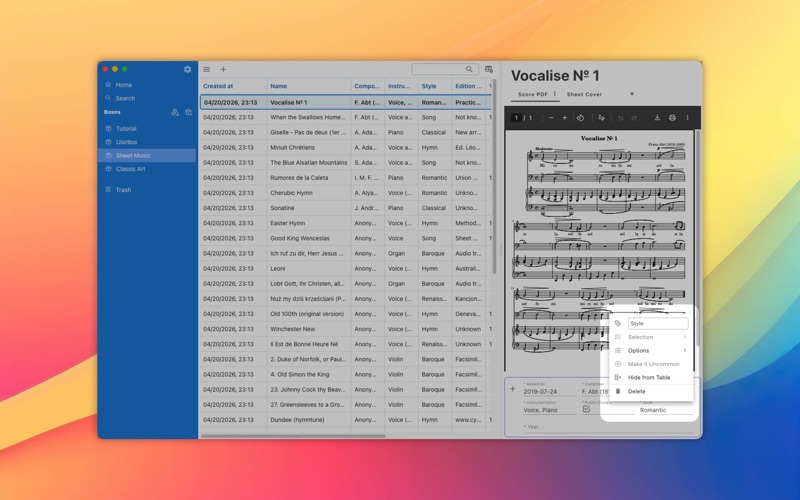Select the row "4. Old Simon the King"
Image resolution: width=800 pixels, height=500 pixels.
tap(345, 374)
